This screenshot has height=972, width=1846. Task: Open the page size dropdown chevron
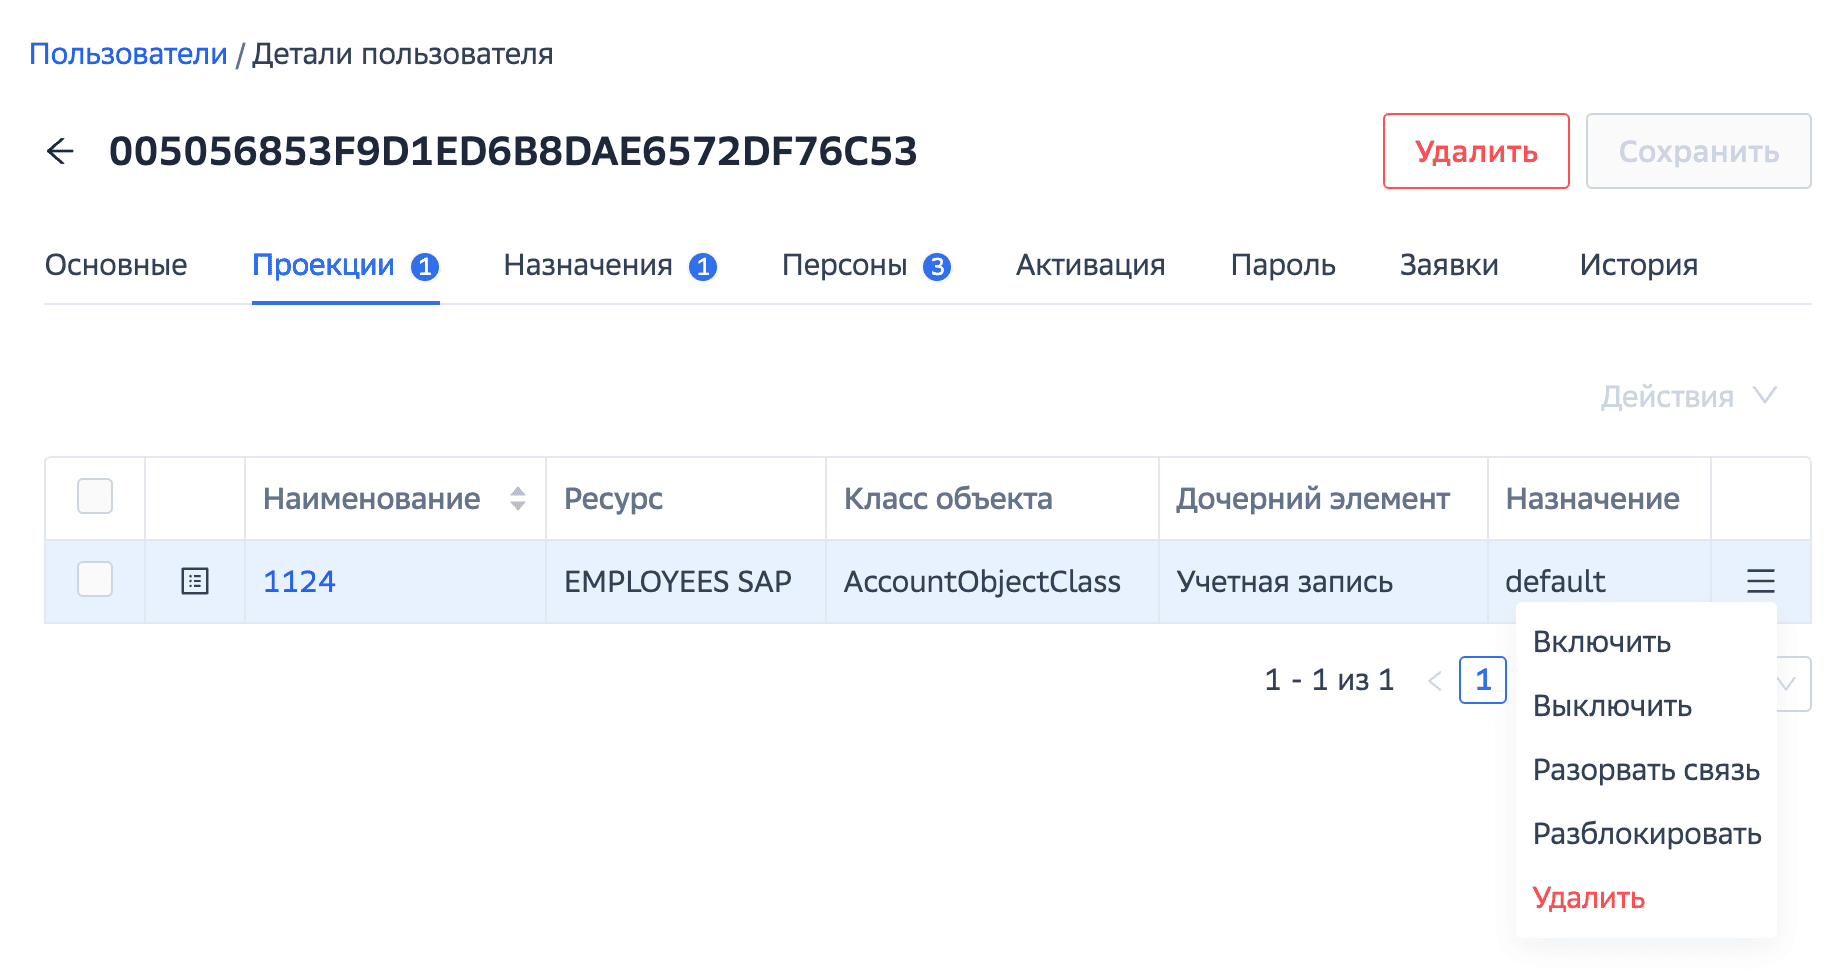1789,684
